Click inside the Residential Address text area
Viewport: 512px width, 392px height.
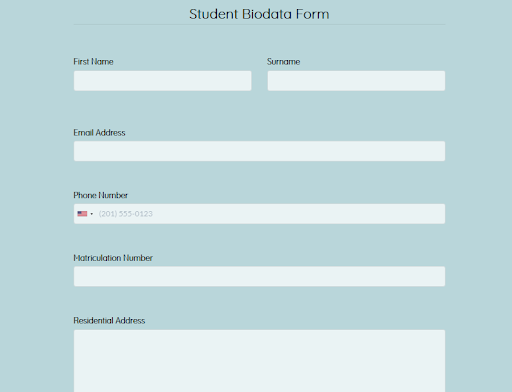pos(259,361)
